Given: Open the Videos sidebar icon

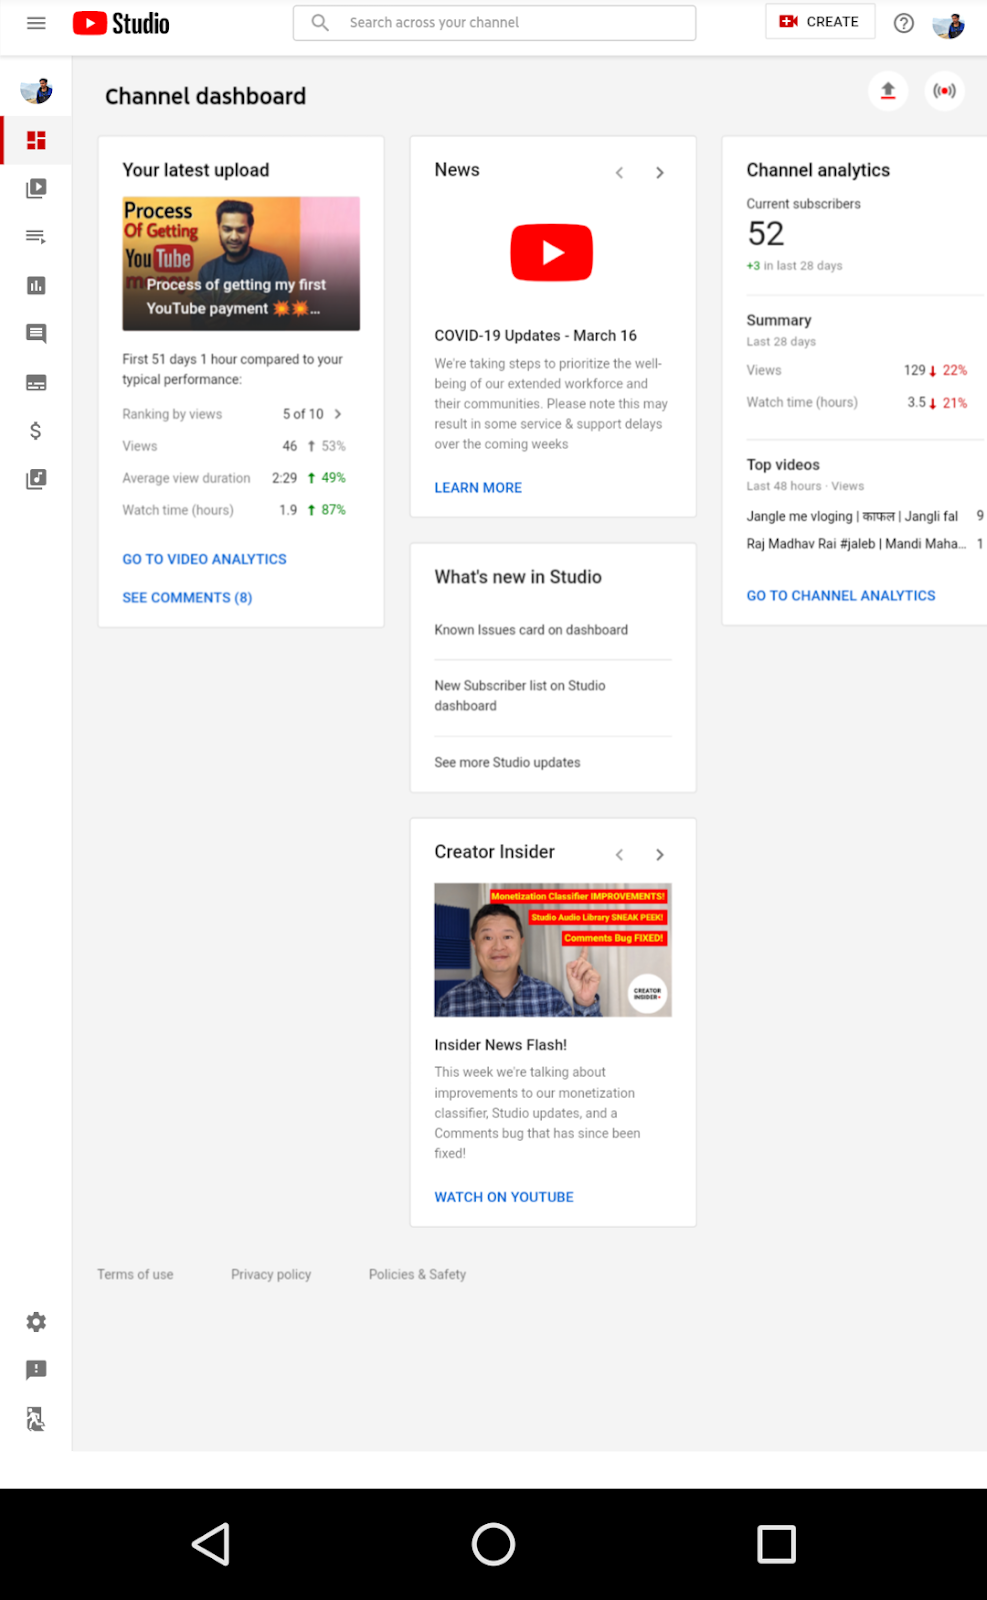Looking at the screenshot, I should pyautogui.click(x=36, y=188).
